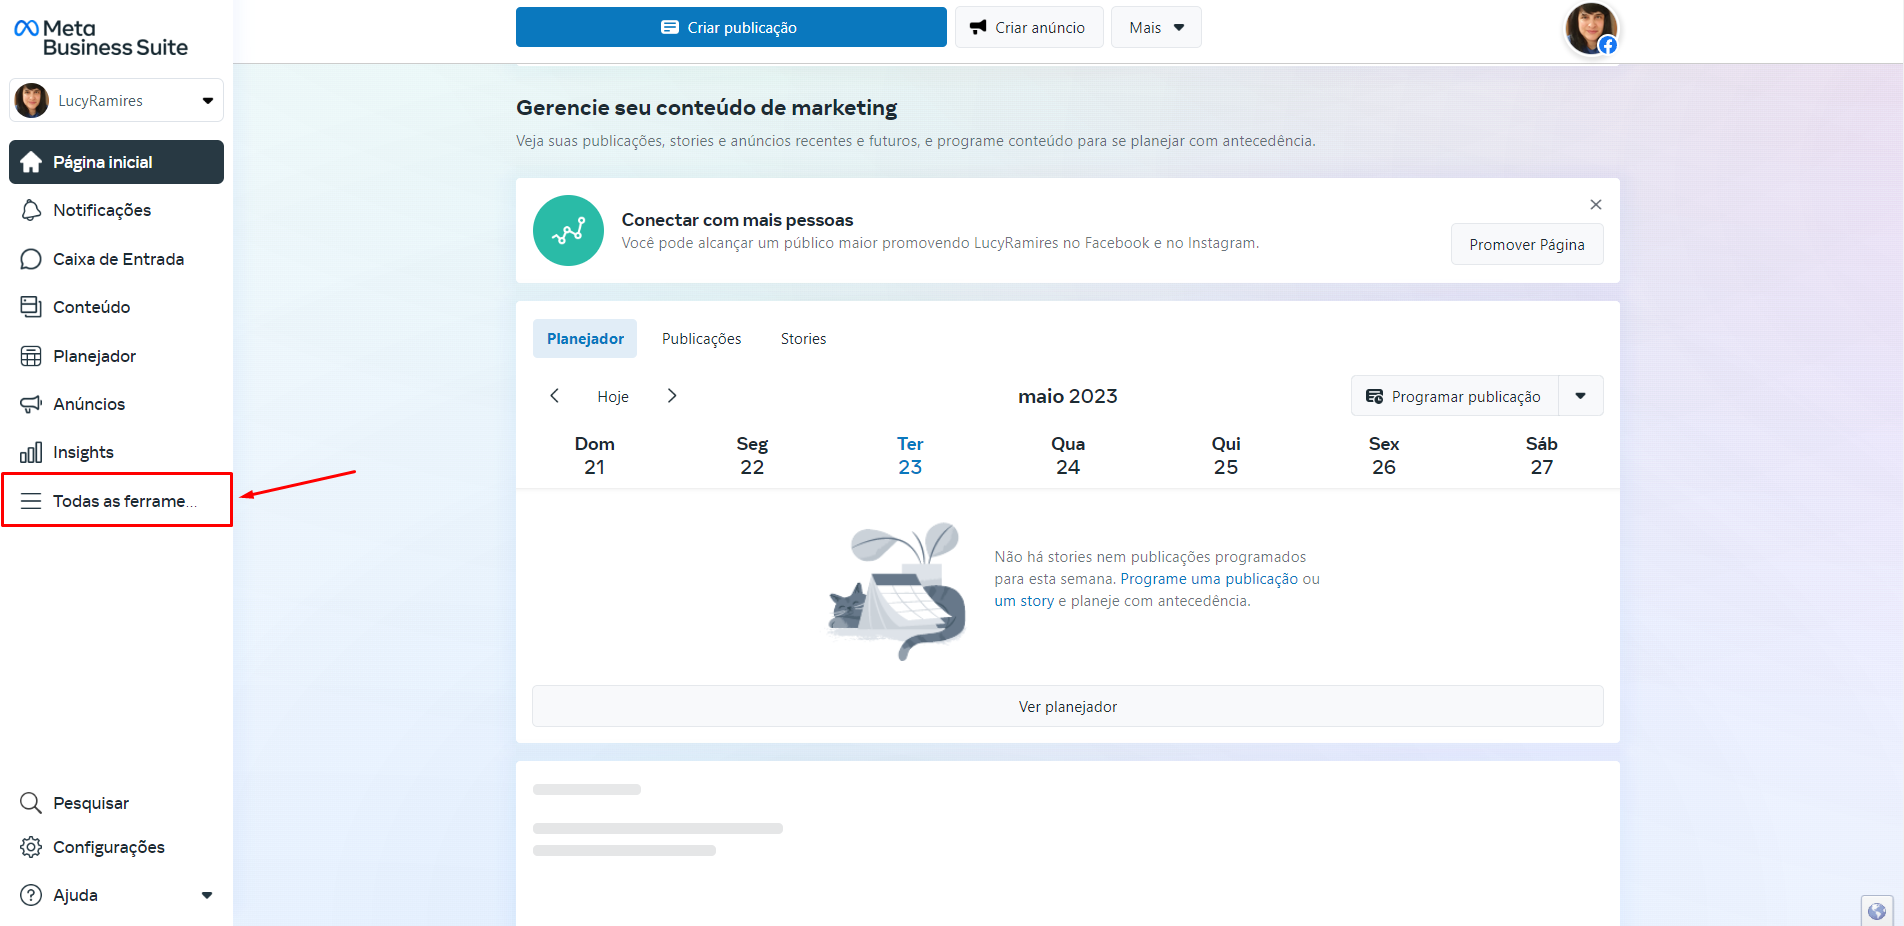Go to next week in calendar
This screenshot has height=926, width=1904.
[x=672, y=396]
